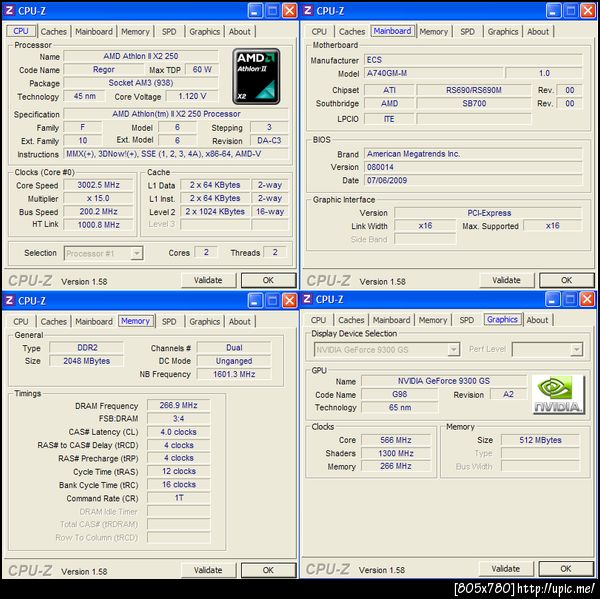Click the CPU-Z title icon in the Graphics window
The width and height of the screenshot is (600, 599).
[307, 299]
